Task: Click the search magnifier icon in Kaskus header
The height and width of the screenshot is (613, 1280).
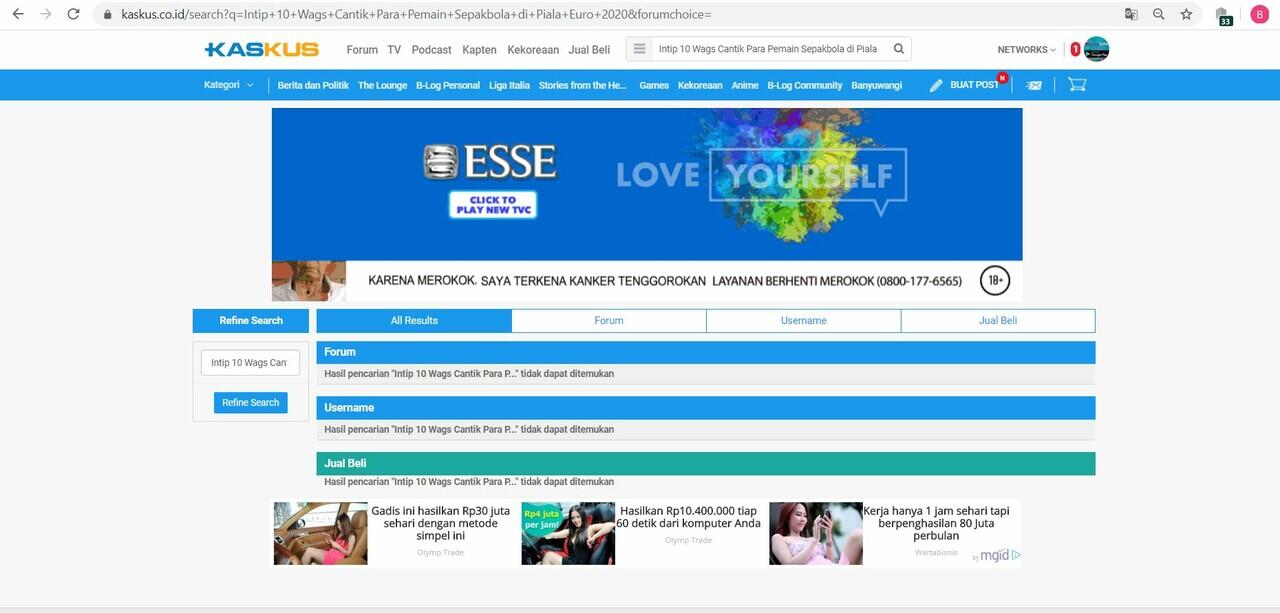Action: (x=898, y=49)
